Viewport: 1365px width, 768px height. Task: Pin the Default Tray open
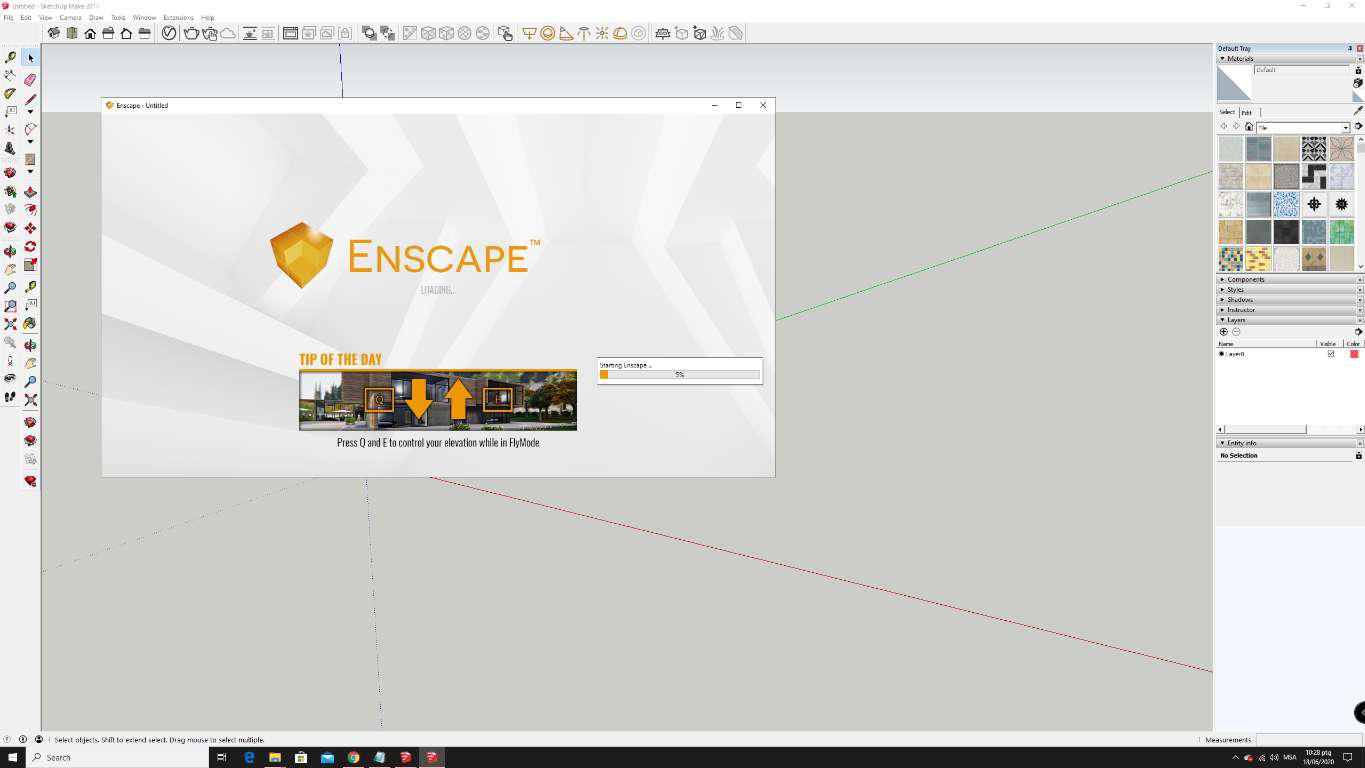tap(1352, 47)
